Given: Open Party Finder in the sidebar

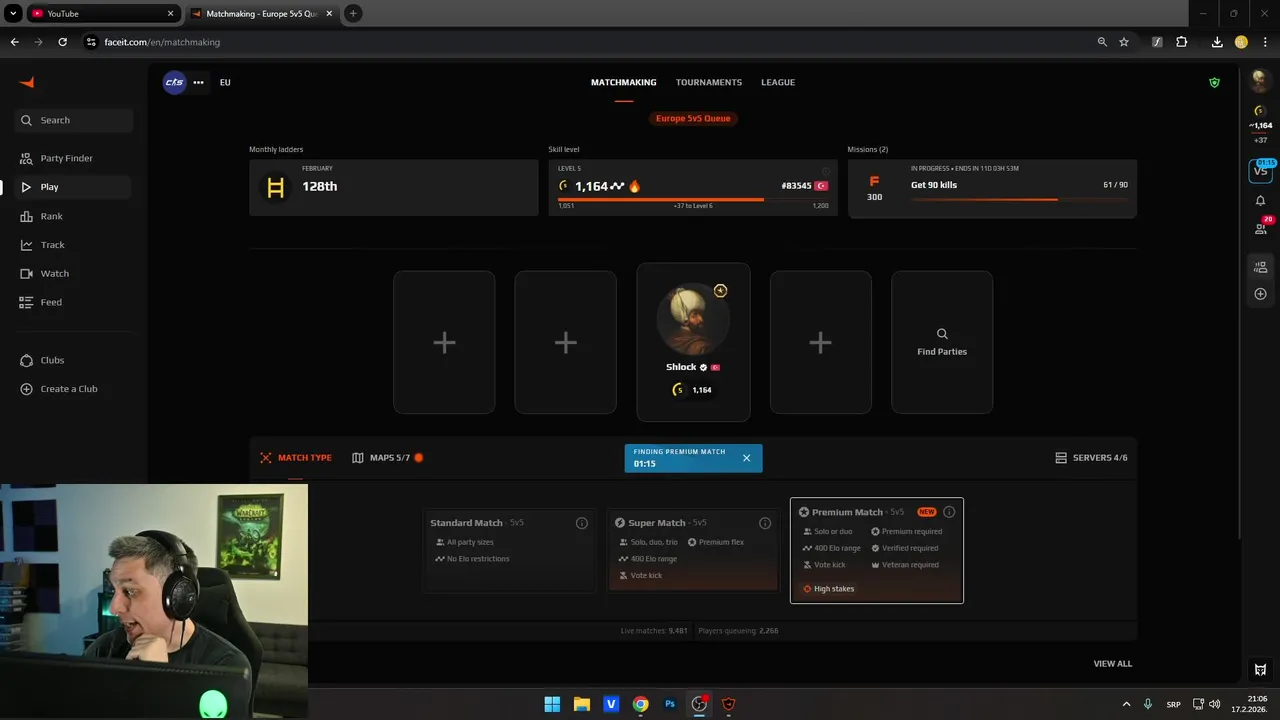Looking at the screenshot, I should (x=74, y=158).
